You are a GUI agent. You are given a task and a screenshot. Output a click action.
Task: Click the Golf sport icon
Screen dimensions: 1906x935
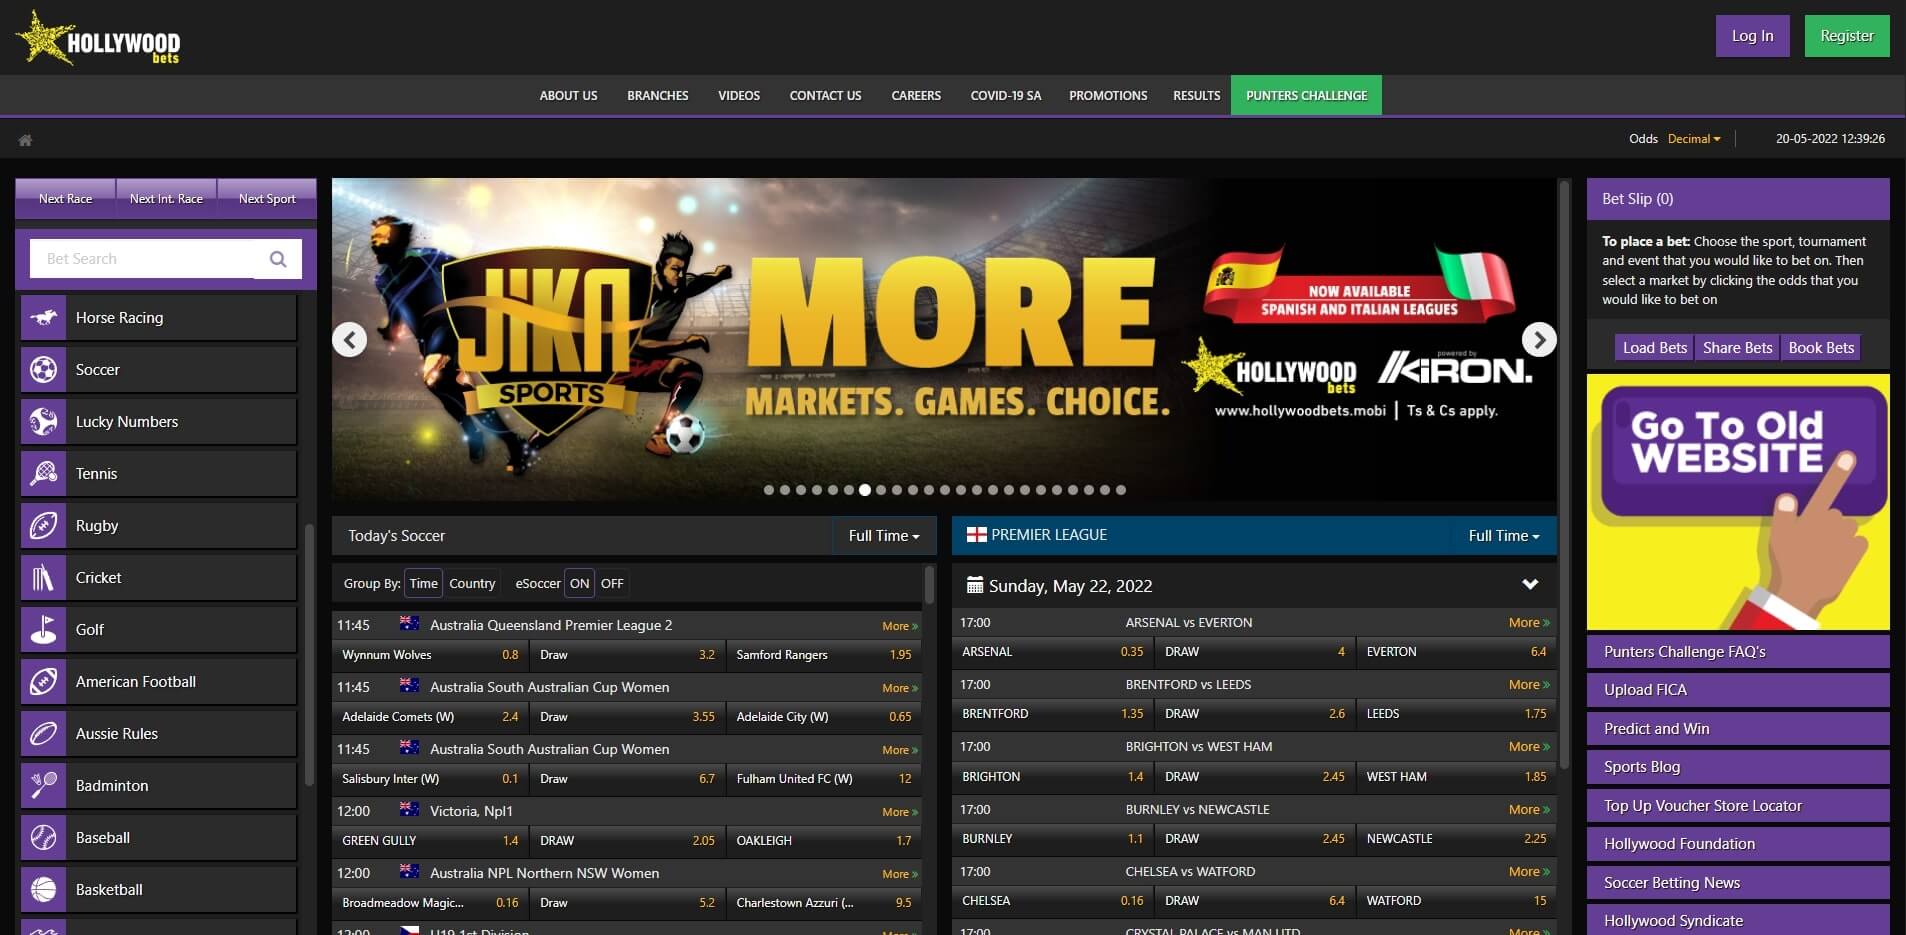(x=43, y=629)
